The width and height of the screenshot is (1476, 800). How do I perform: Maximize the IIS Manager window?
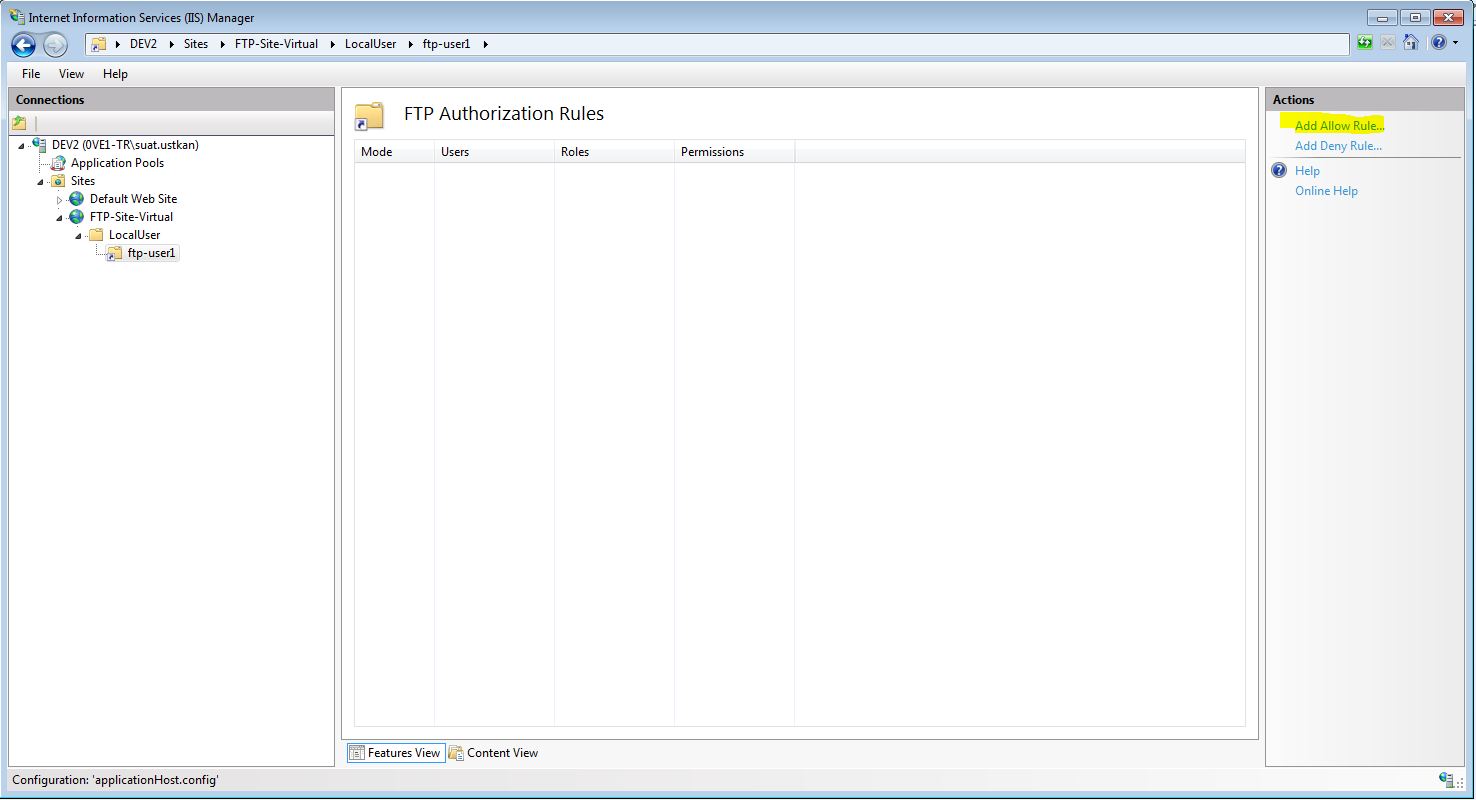(x=1415, y=17)
